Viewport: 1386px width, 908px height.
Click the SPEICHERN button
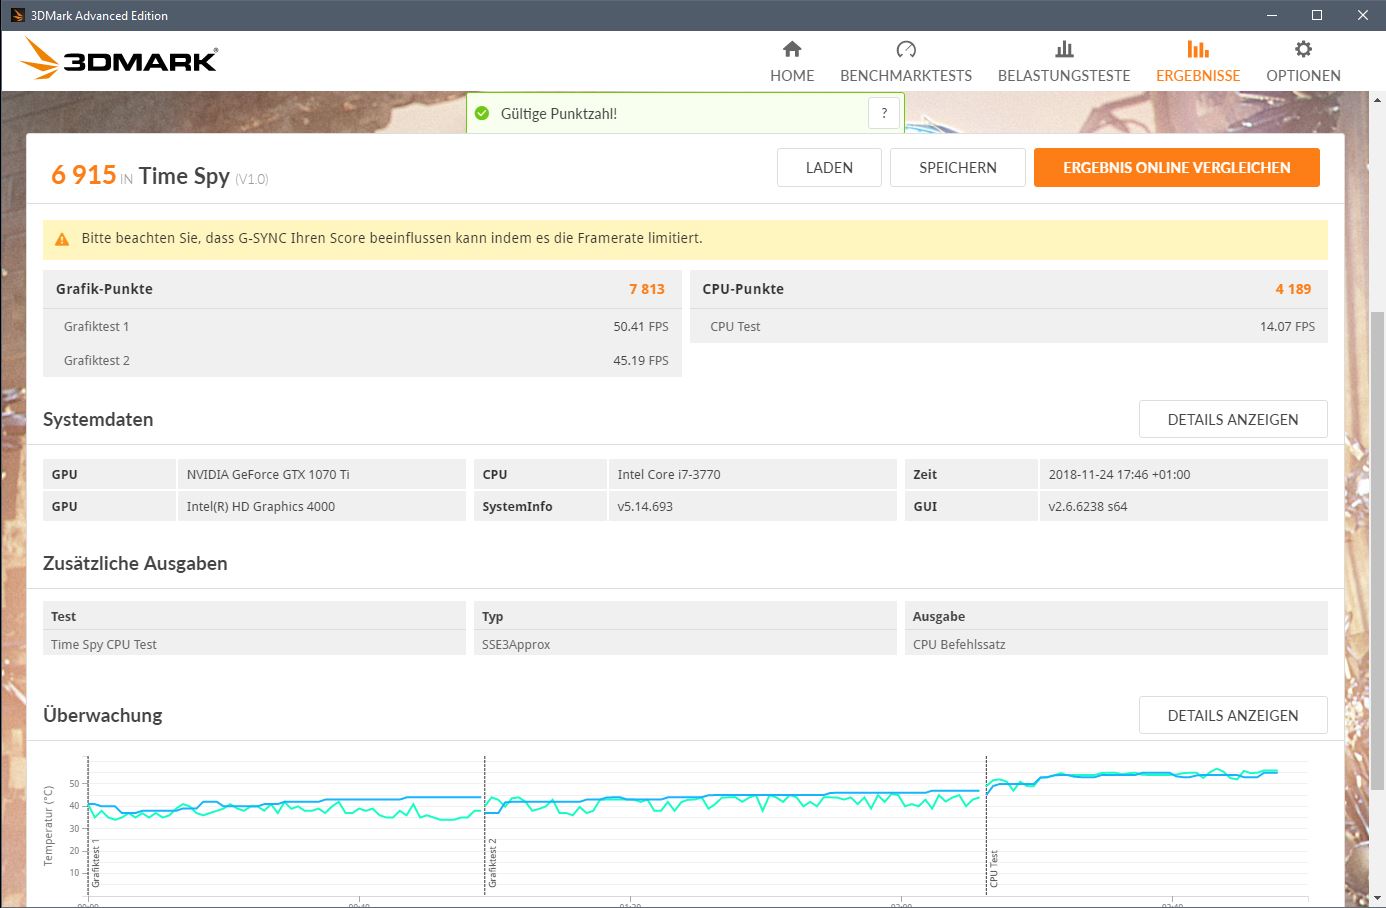(958, 168)
